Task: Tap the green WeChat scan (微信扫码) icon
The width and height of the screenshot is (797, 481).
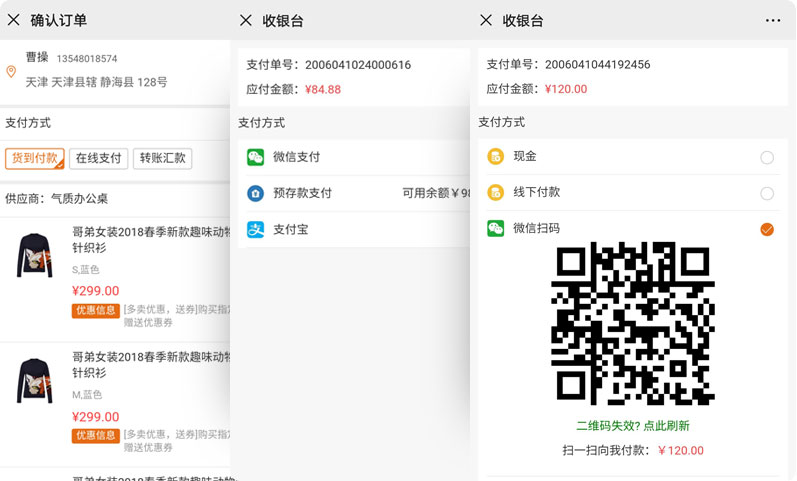Action: coord(495,229)
